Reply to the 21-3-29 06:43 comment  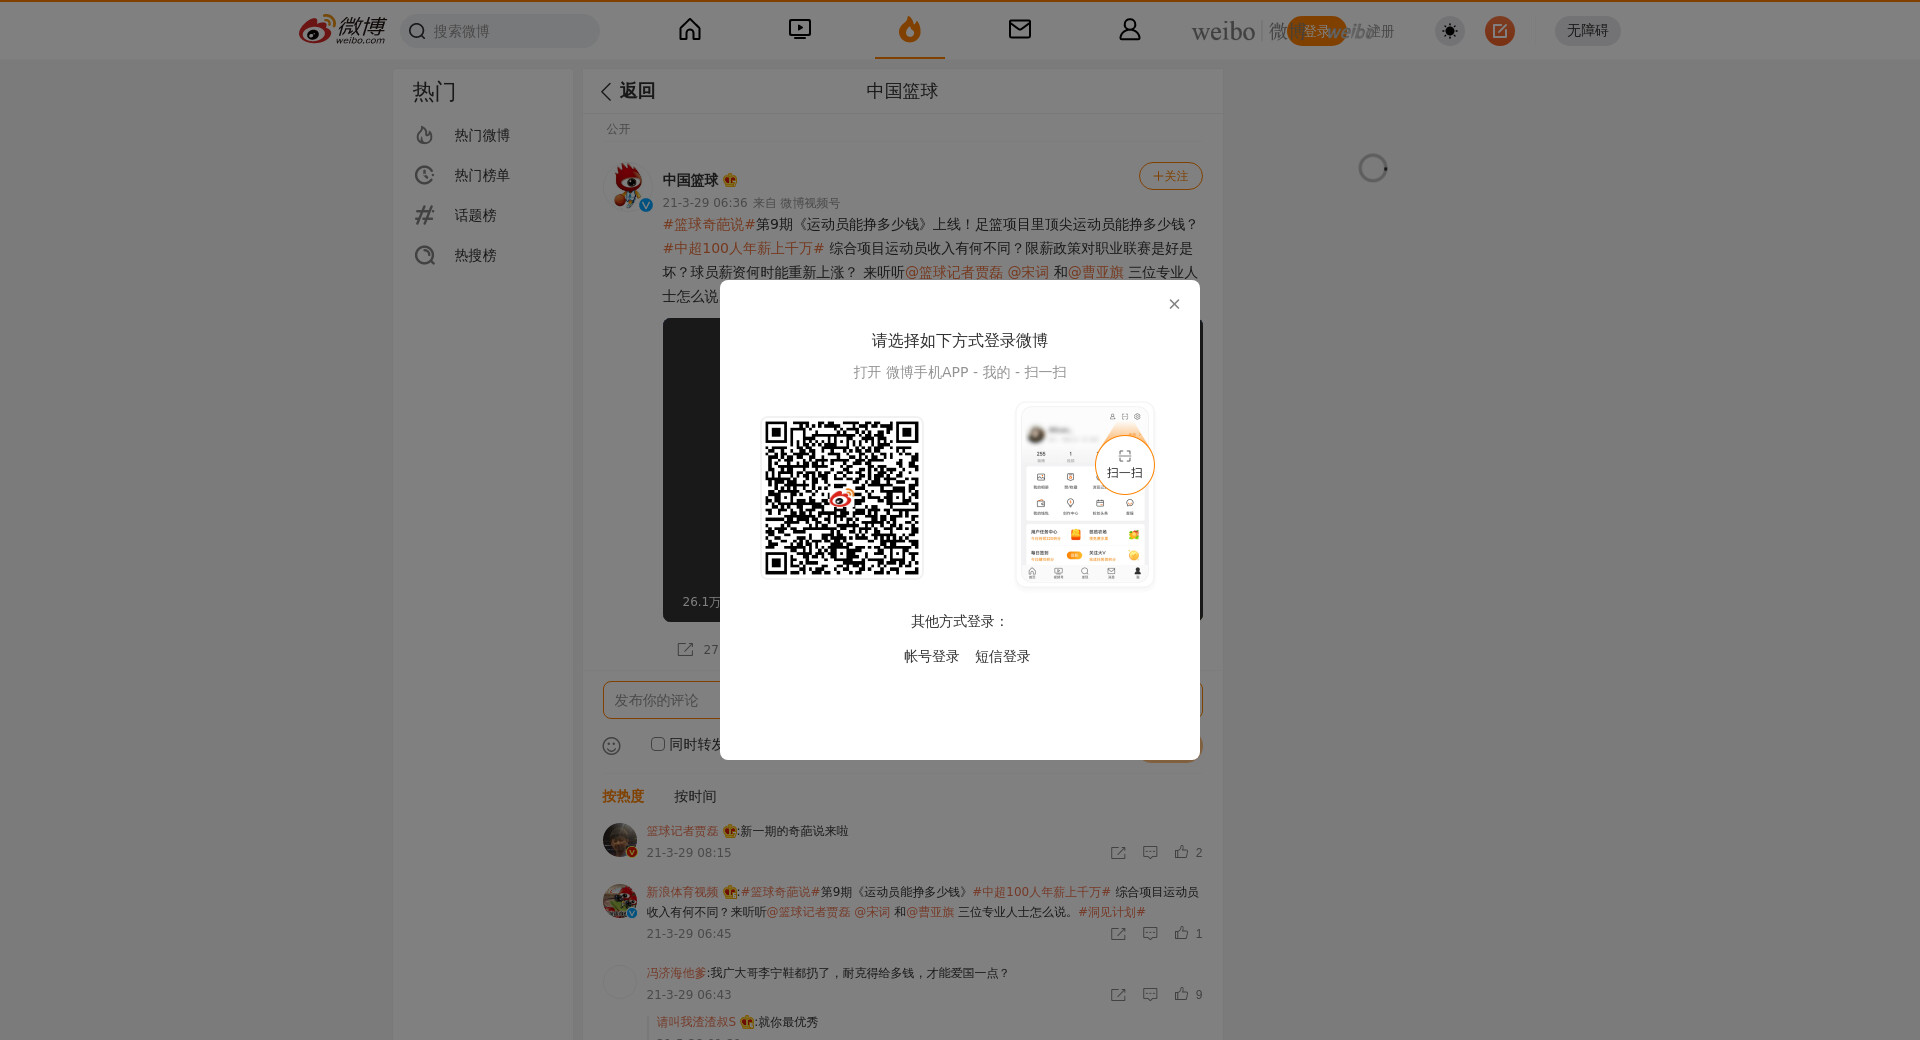click(1150, 995)
